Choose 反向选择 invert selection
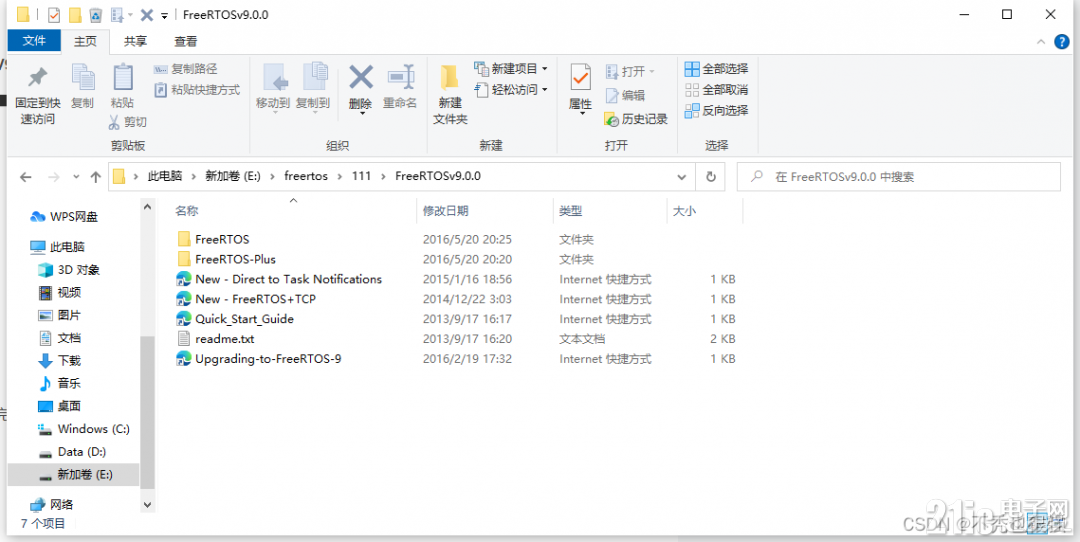The height and width of the screenshot is (542, 1080). coord(716,110)
